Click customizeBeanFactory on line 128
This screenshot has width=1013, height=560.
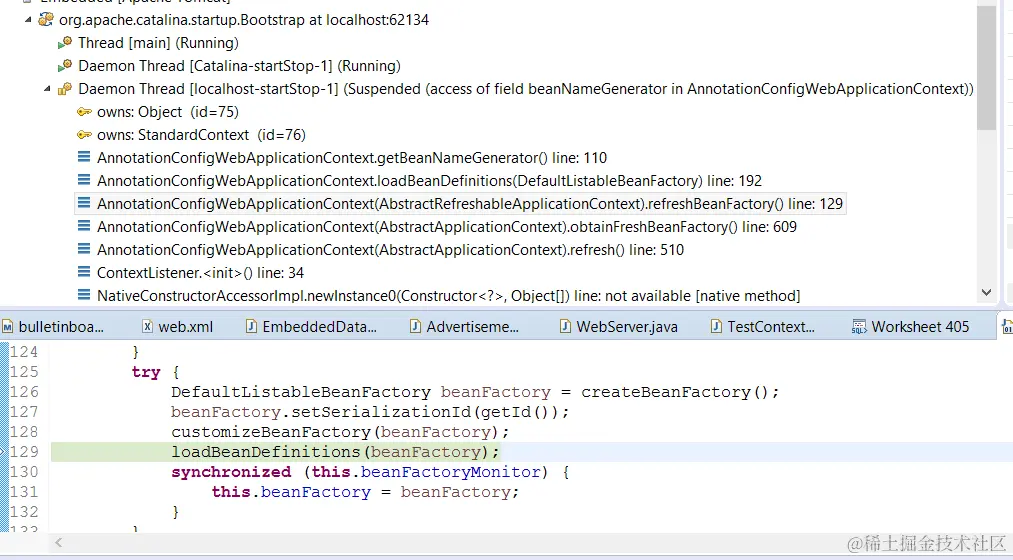[x=270, y=431]
